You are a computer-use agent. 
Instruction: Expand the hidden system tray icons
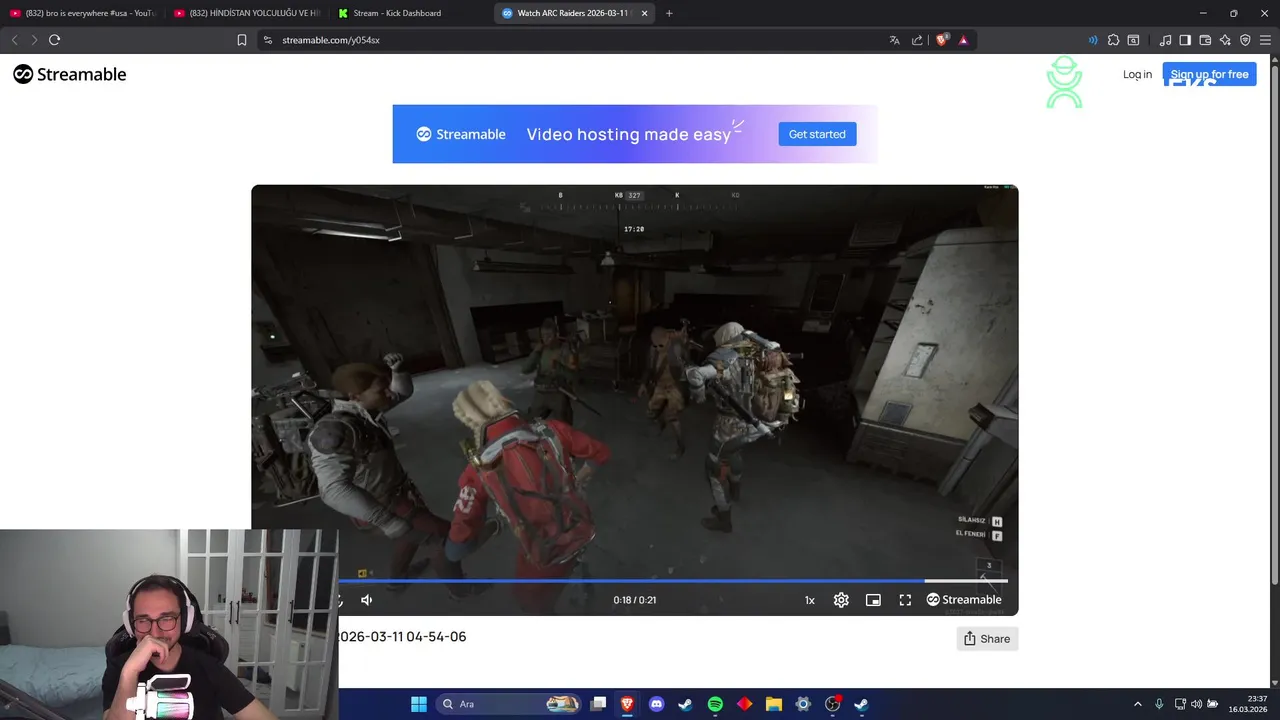tap(1137, 704)
